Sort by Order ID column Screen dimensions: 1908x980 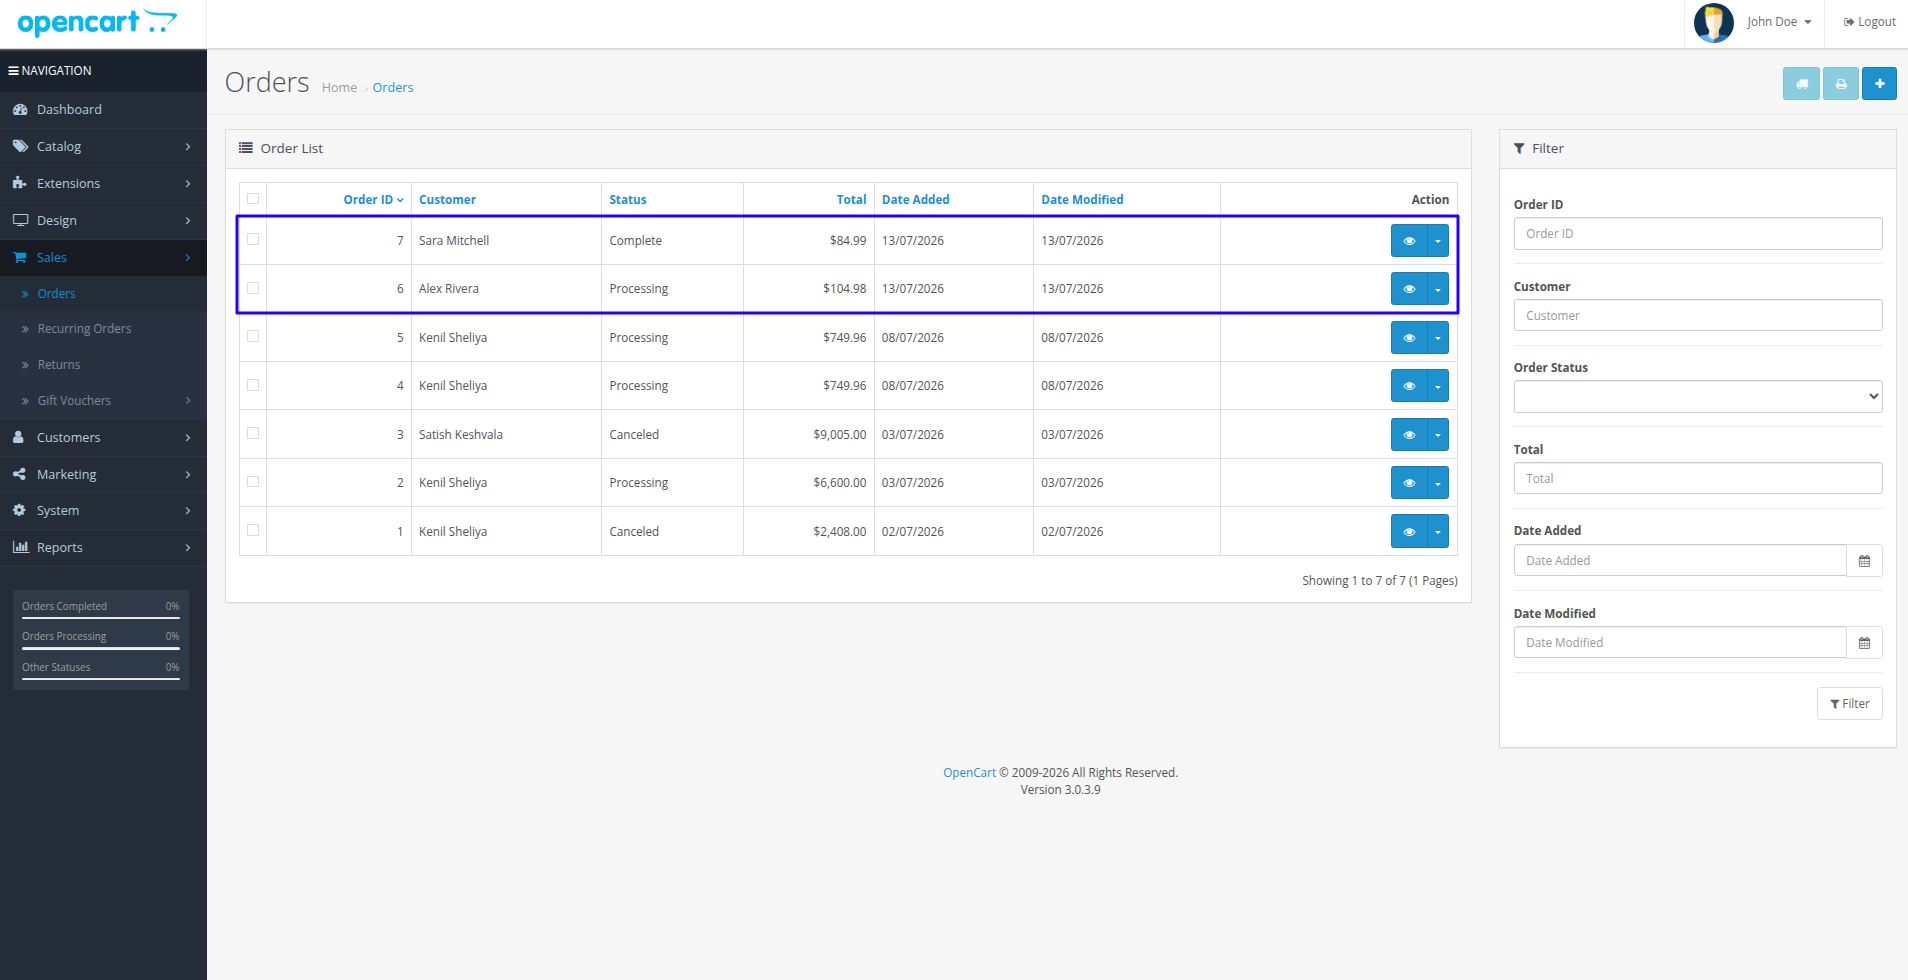(373, 200)
